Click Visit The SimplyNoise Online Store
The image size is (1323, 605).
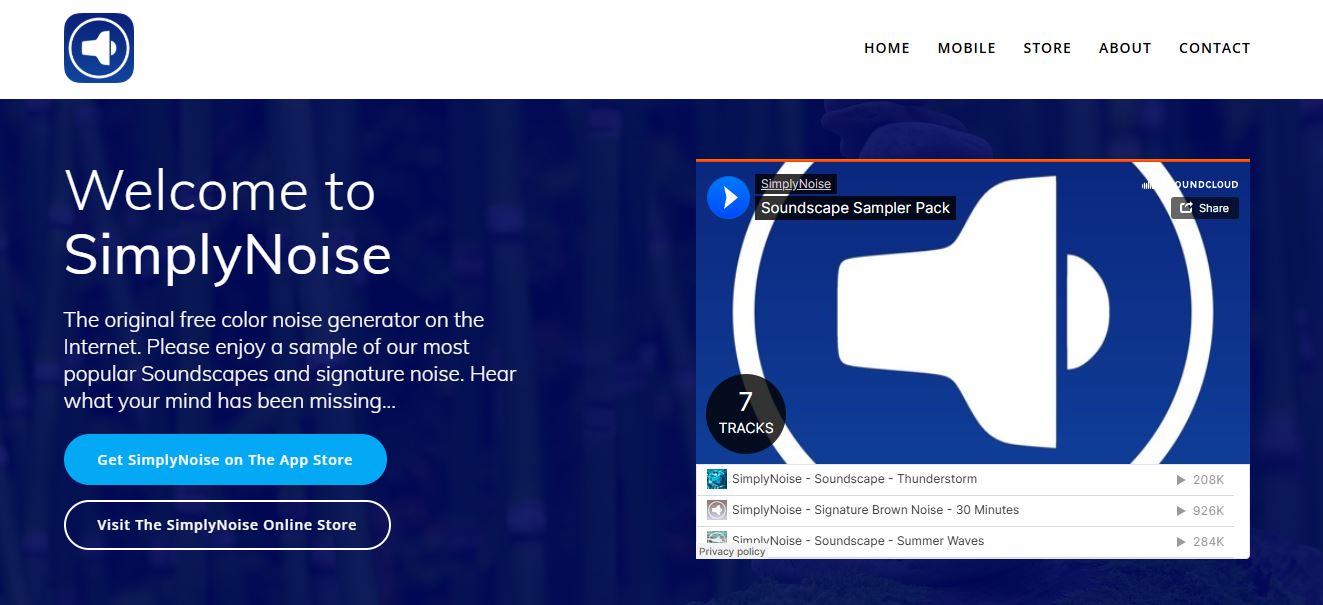point(227,525)
